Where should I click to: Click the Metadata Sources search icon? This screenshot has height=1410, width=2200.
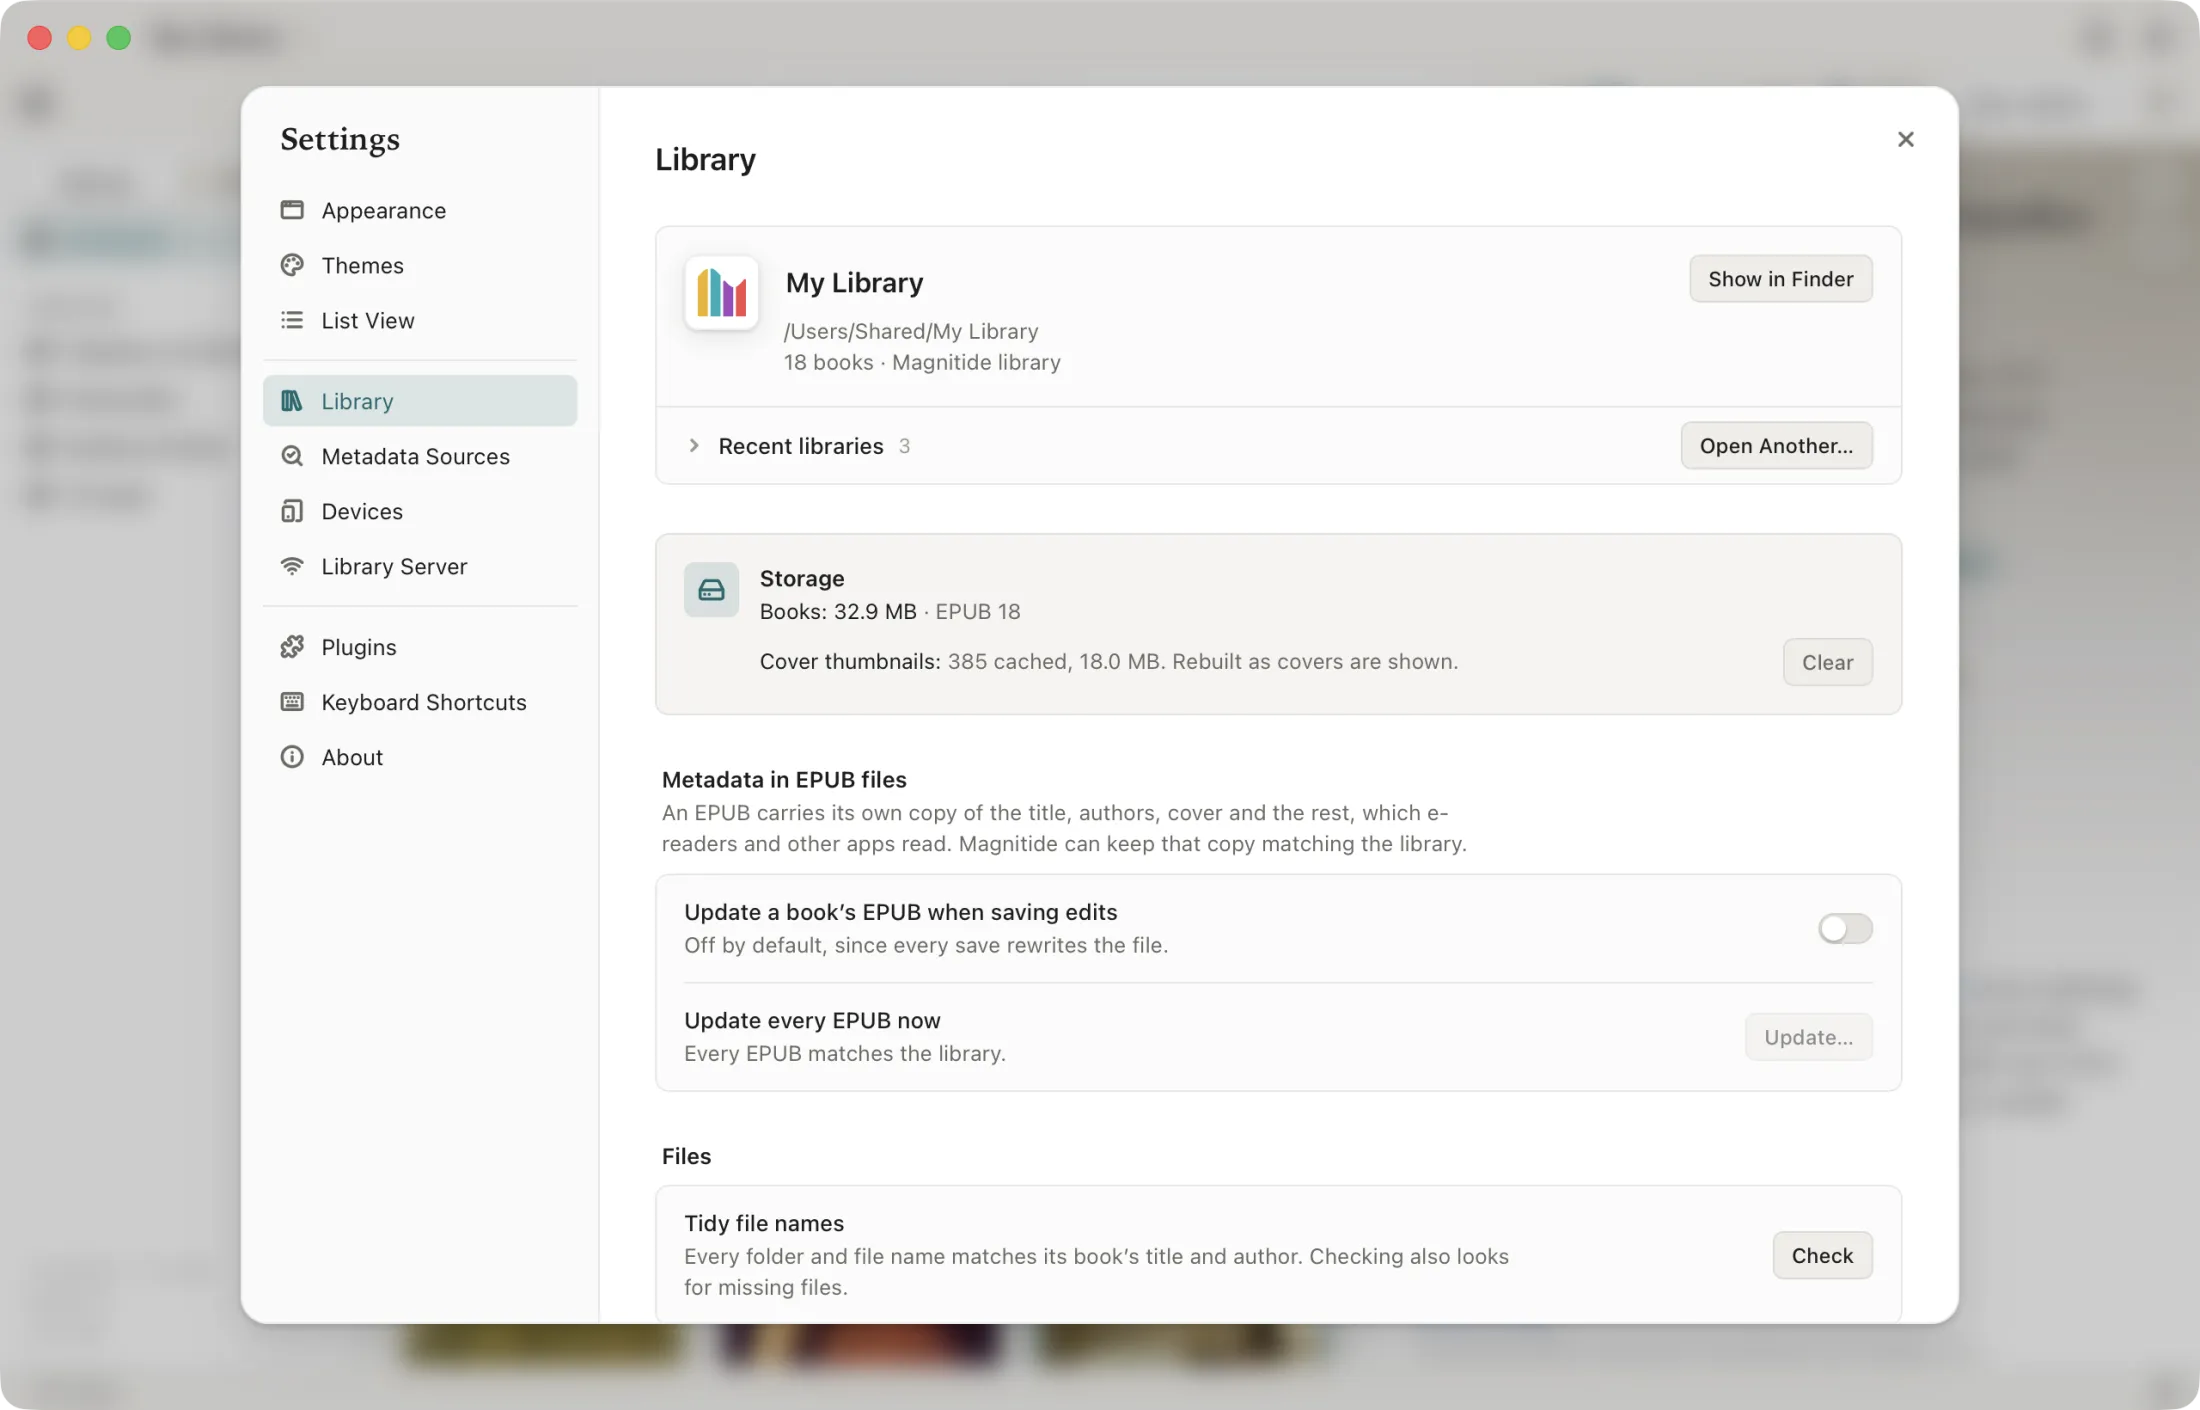point(292,456)
